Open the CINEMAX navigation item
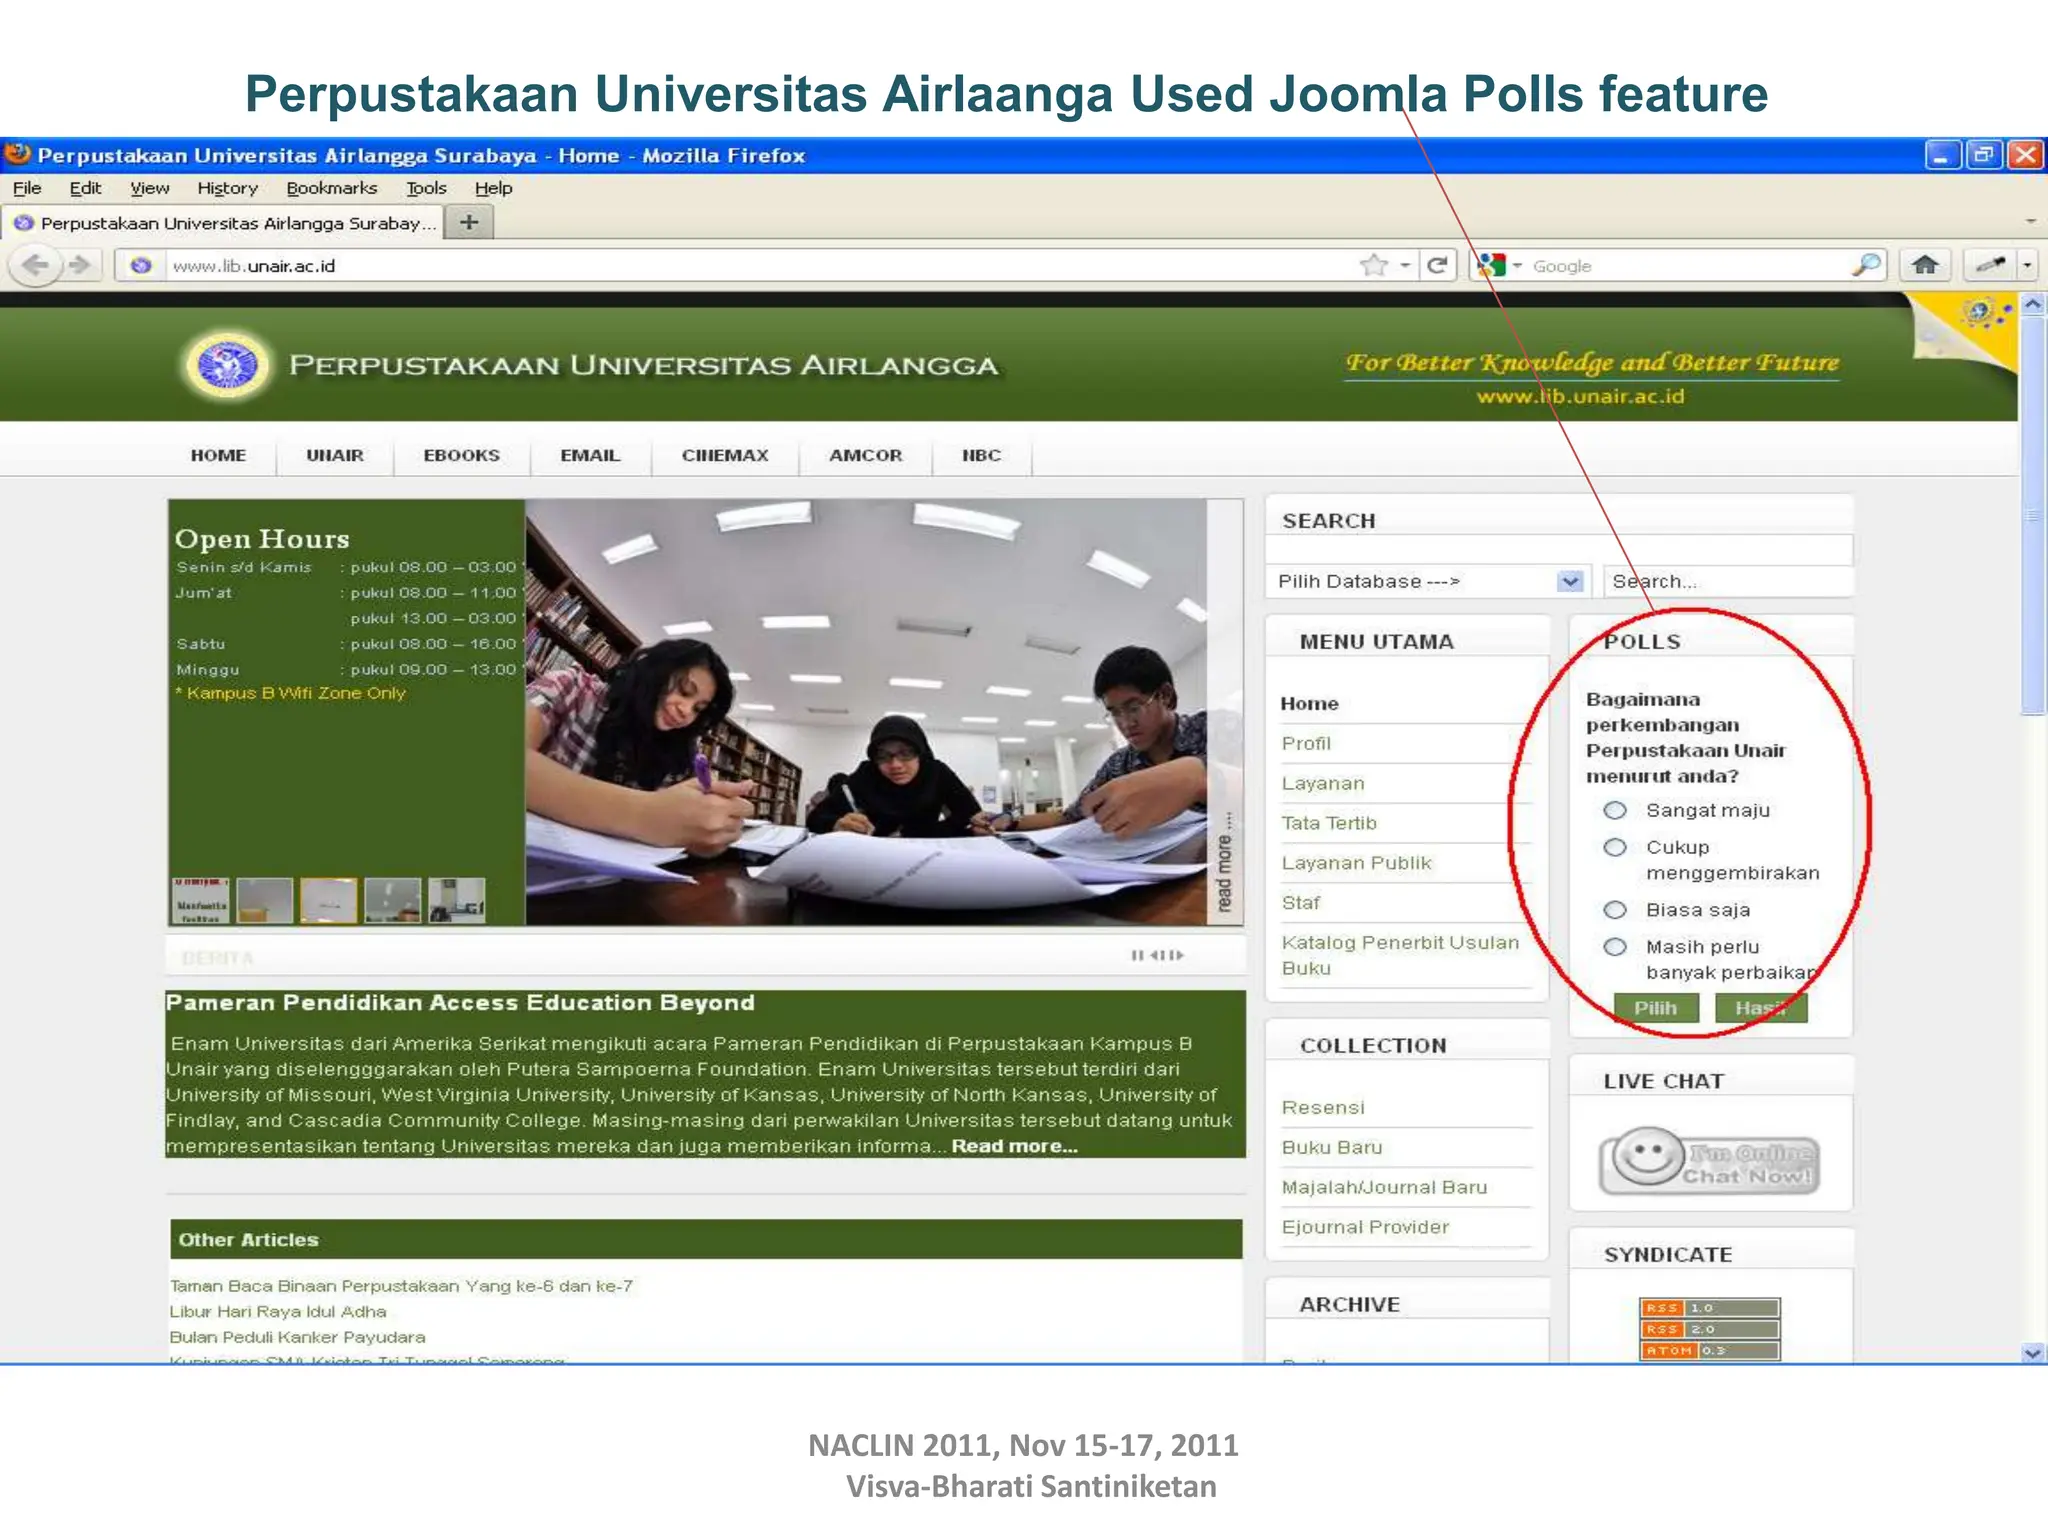 click(x=725, y=455)
